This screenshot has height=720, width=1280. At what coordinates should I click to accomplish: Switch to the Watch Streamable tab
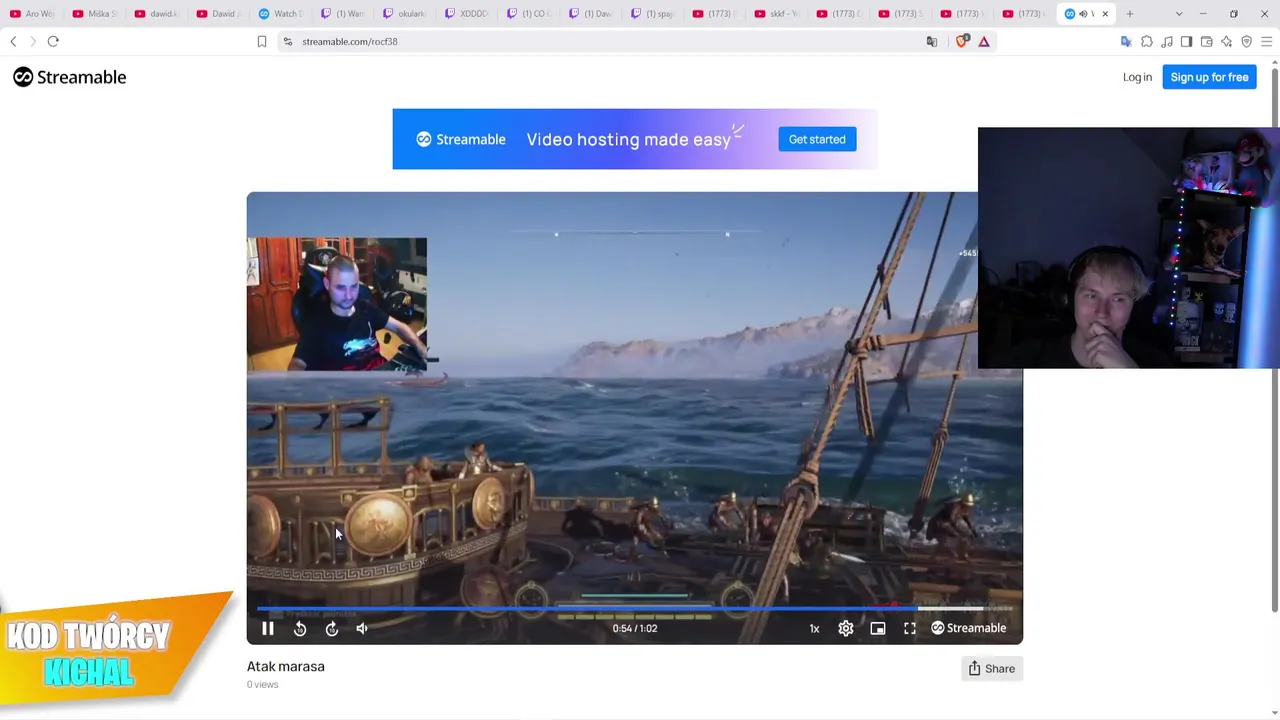[x=281, y=14]
